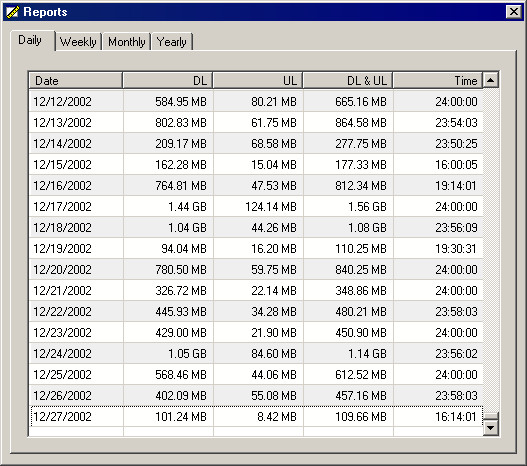Image resolution: width=527 pixels, height=466 pixels.
Task: Select the Yearly tab
Action: click(172, 42)
